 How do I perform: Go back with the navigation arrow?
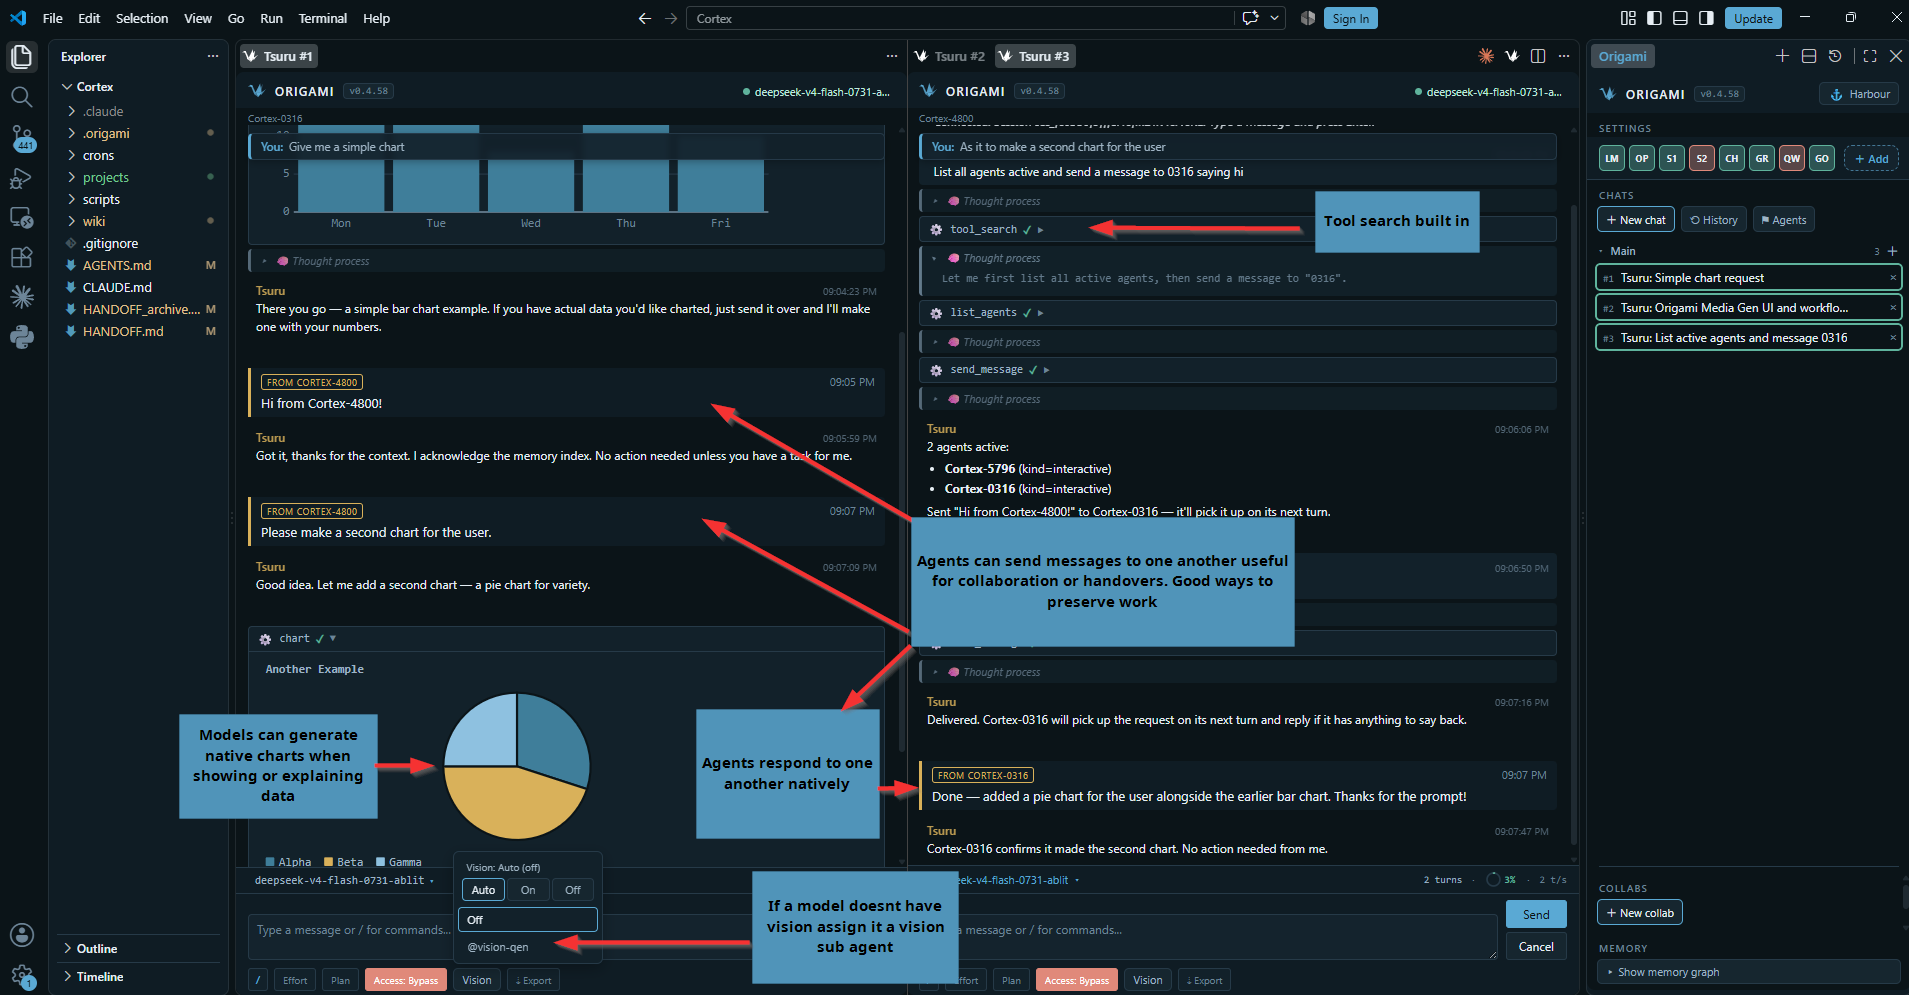pos(645,18)
